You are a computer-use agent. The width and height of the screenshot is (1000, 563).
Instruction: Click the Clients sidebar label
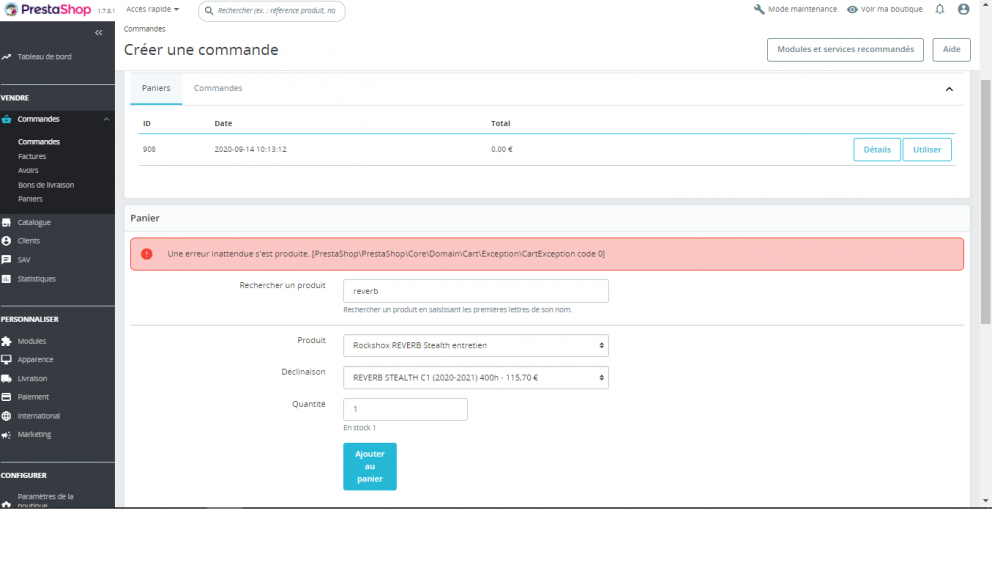[x=29, y=241]
